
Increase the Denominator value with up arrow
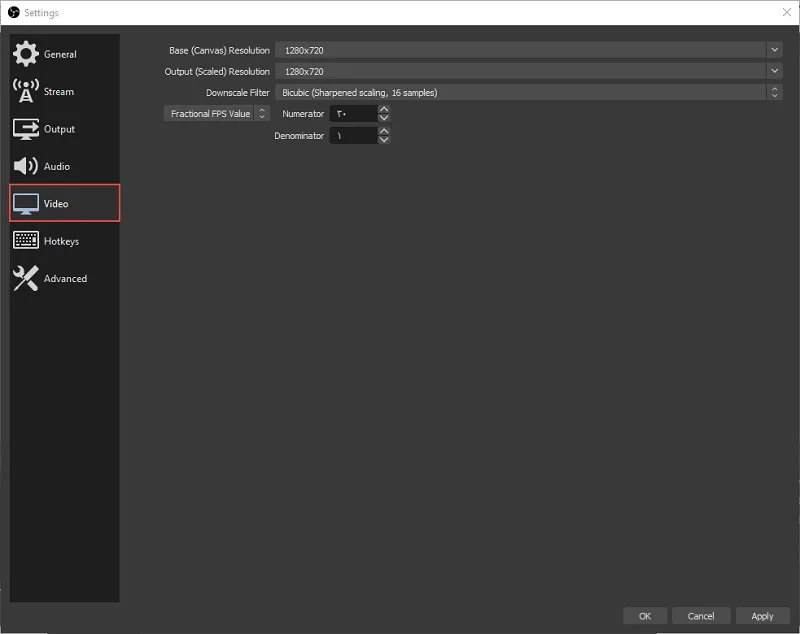click(x=384, y=131)
